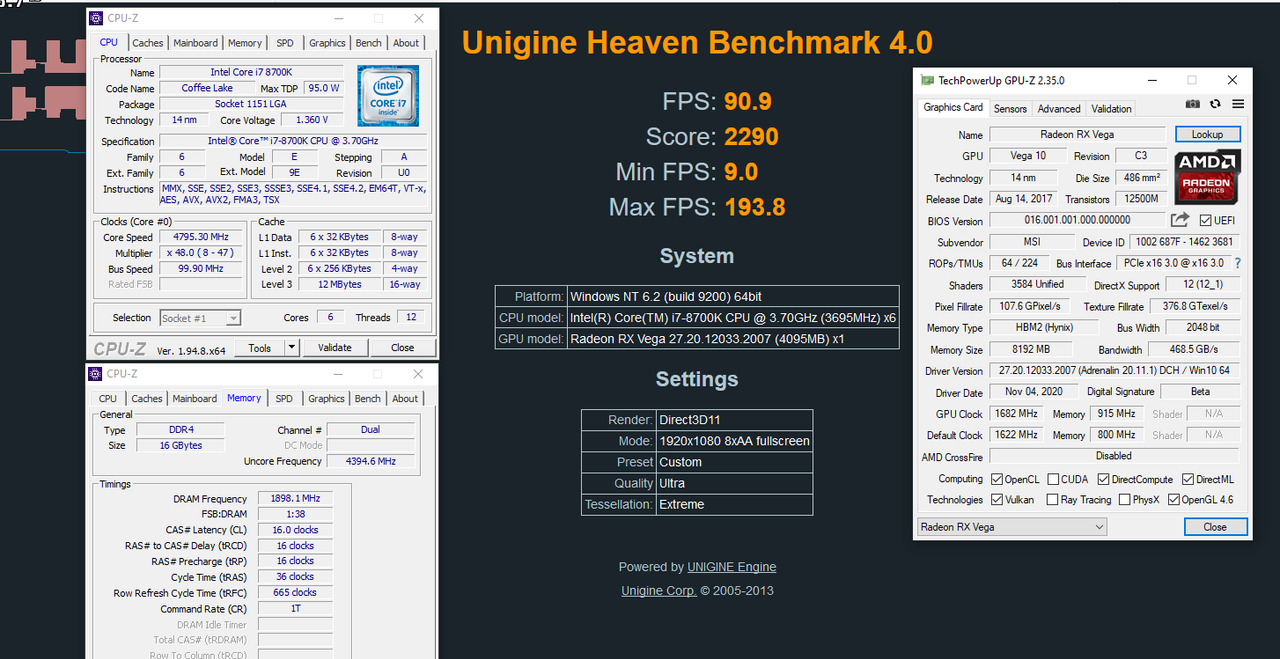Open the Mainboard tab in top CPU-Z window
The width and height of the screenshot is (1280, 659).
click(x=196, y=43)
